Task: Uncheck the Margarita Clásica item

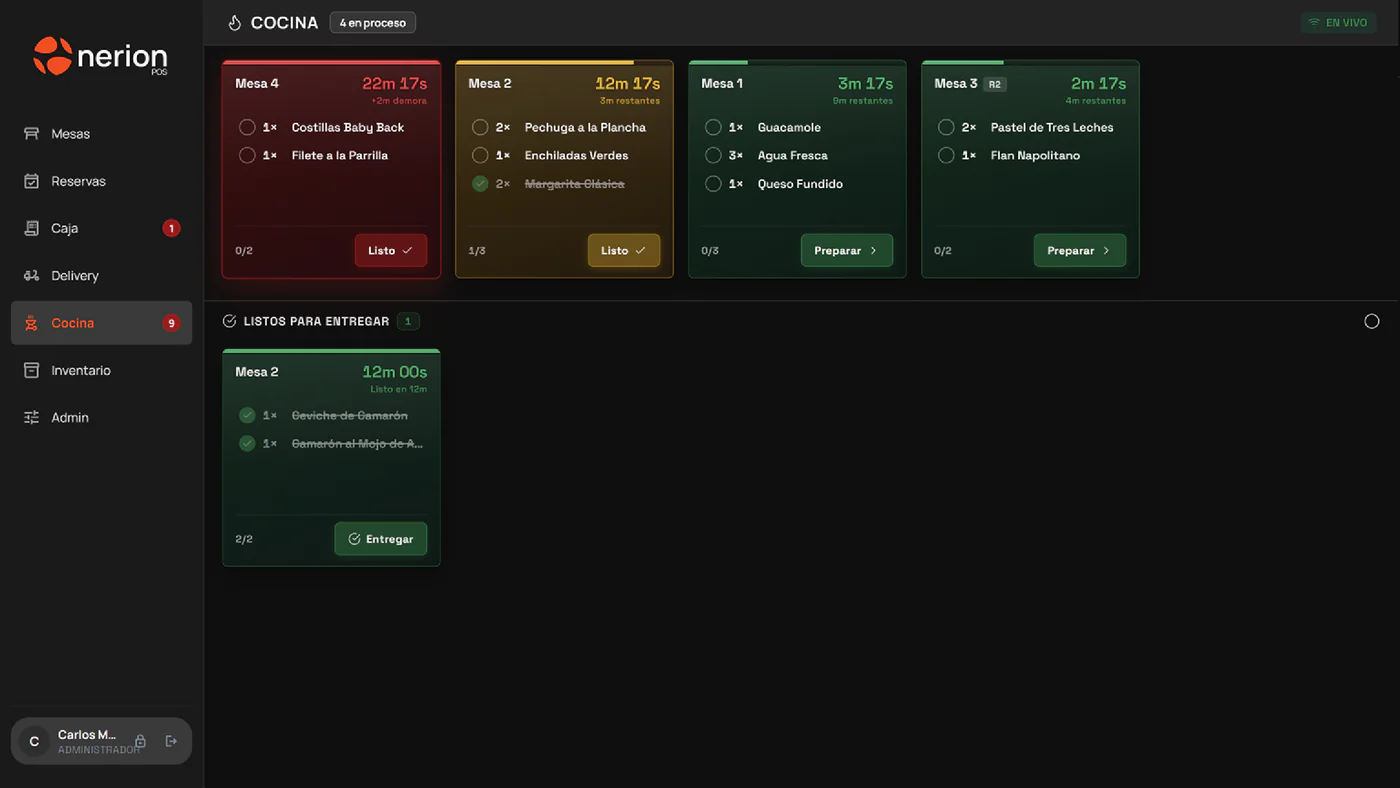Action: coord(480,184)
